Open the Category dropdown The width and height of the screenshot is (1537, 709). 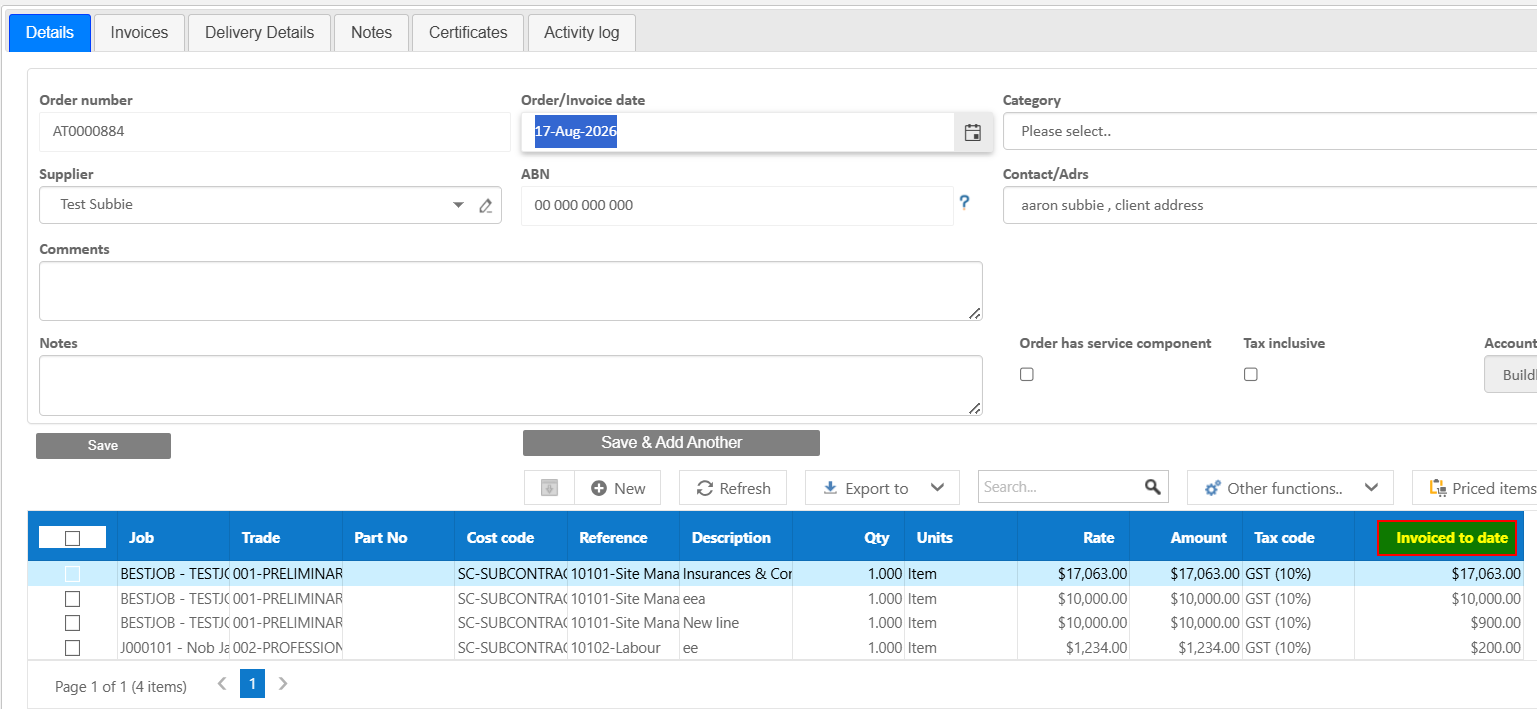coord(1270,131)
